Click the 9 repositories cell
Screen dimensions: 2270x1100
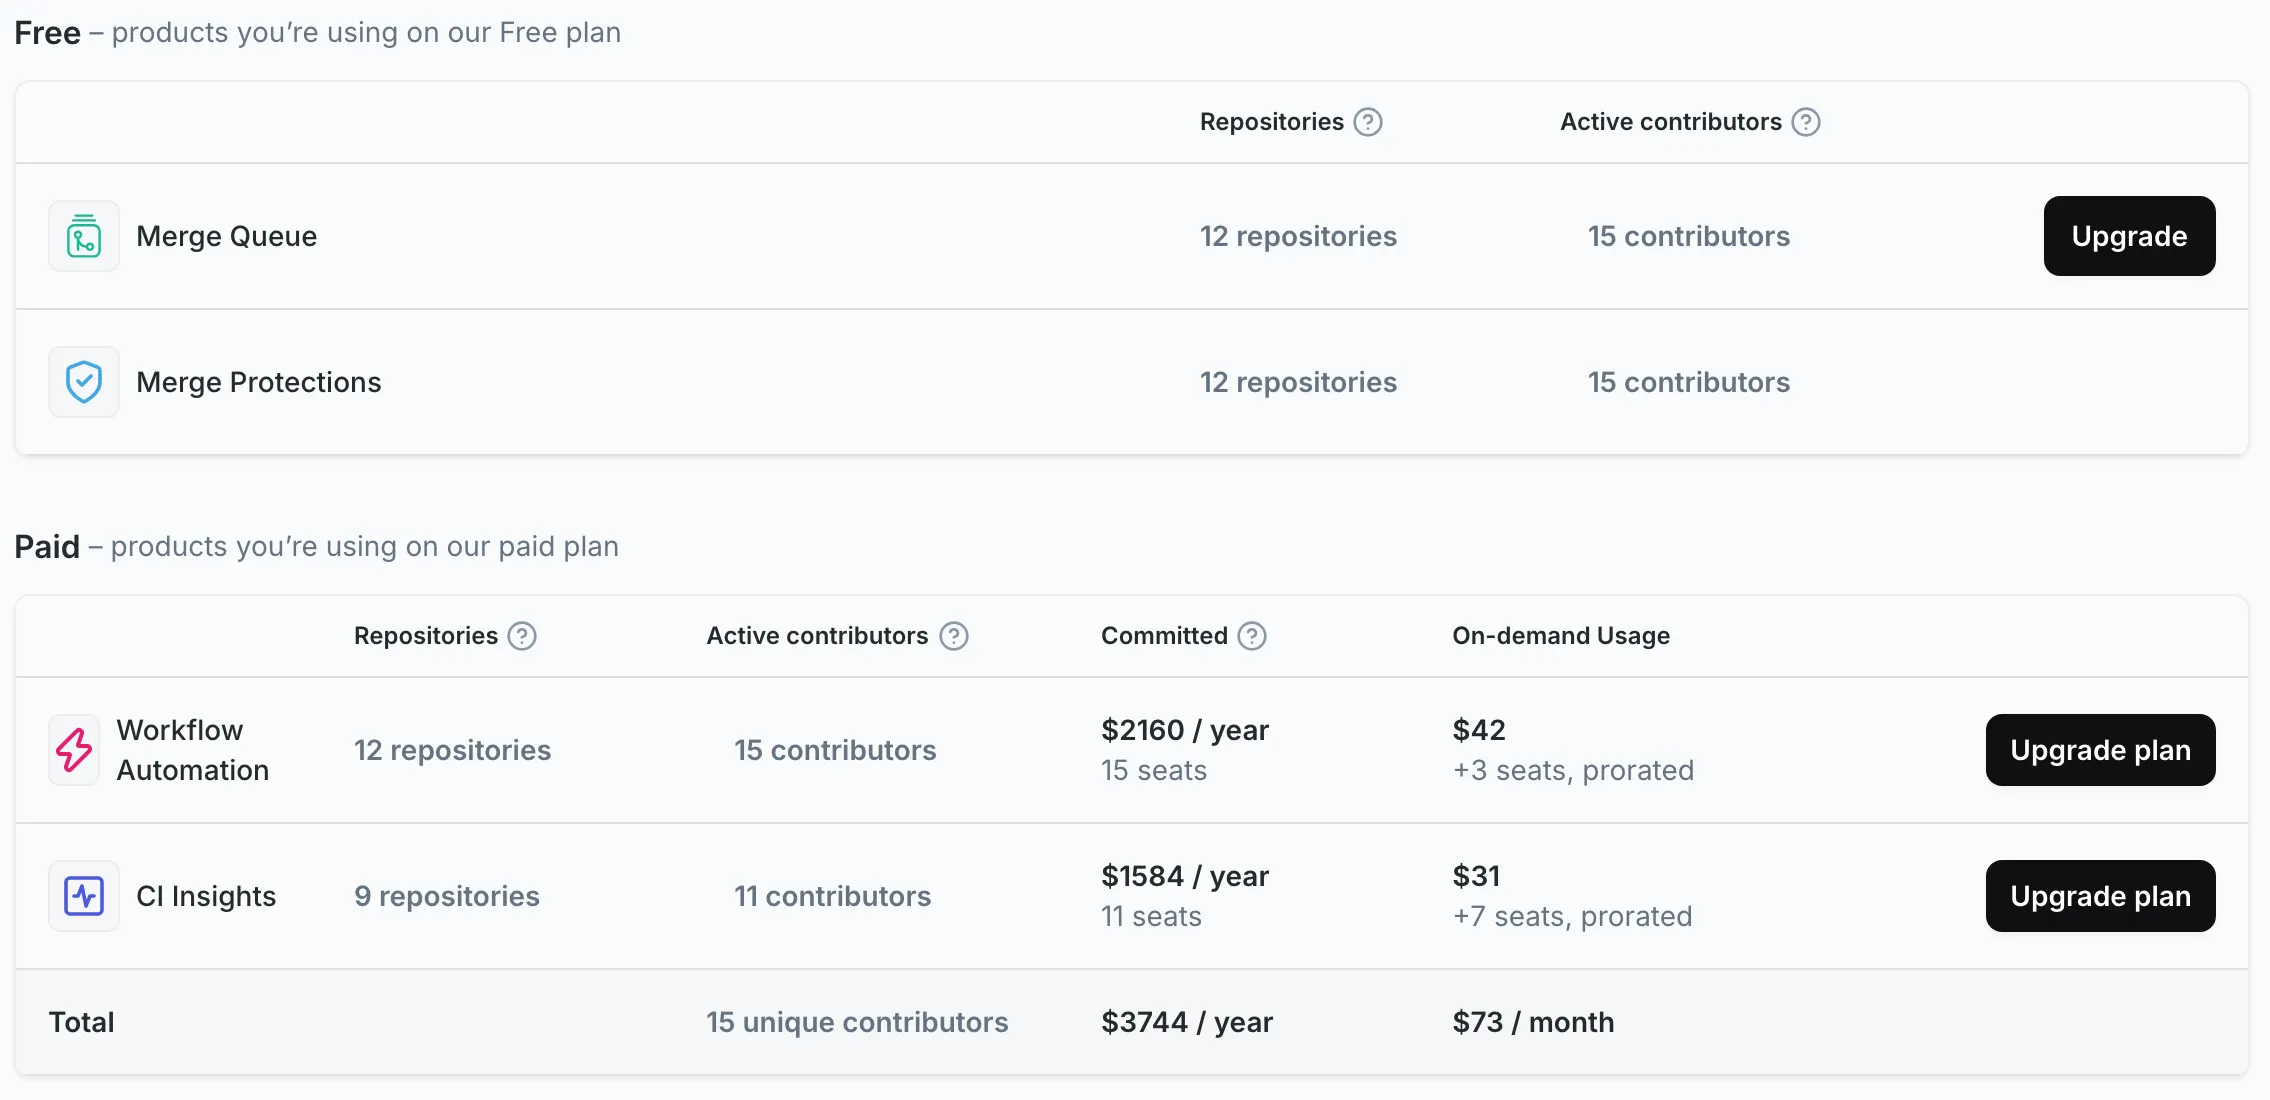[447, 896]
